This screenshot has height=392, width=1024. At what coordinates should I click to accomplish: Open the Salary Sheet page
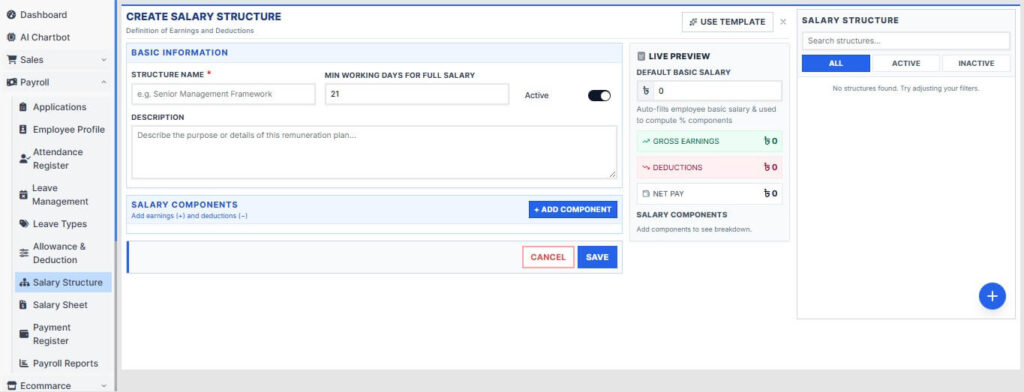(63, 305)
